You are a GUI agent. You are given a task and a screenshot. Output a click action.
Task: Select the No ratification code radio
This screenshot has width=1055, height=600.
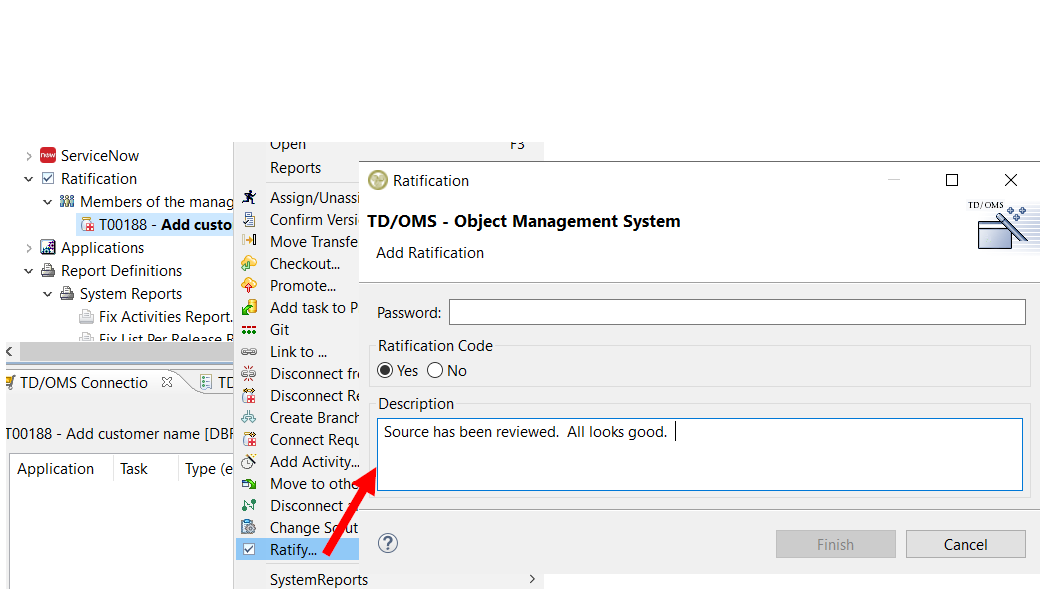(435, 371)
